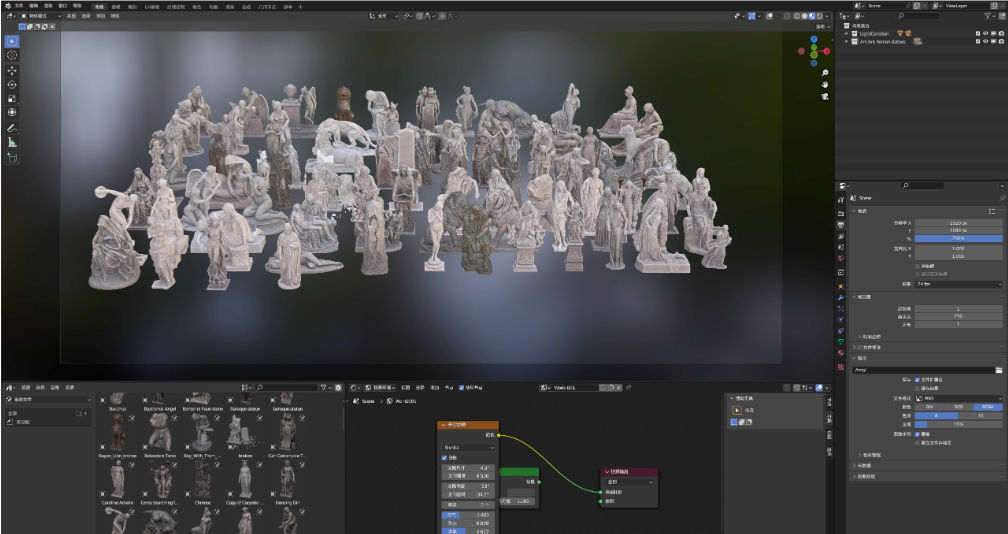The width and height of the screenshot is (1008, 534).
Task: Toggle the checkbox in the orange node
Action: point(445,458)
